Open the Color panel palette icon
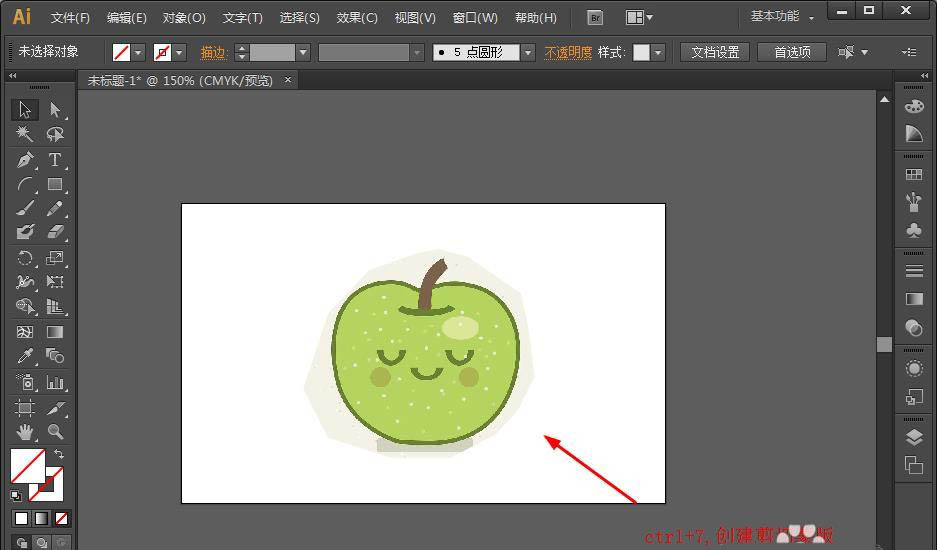Screen dimensions: 937x550 (x=914, y=106)
